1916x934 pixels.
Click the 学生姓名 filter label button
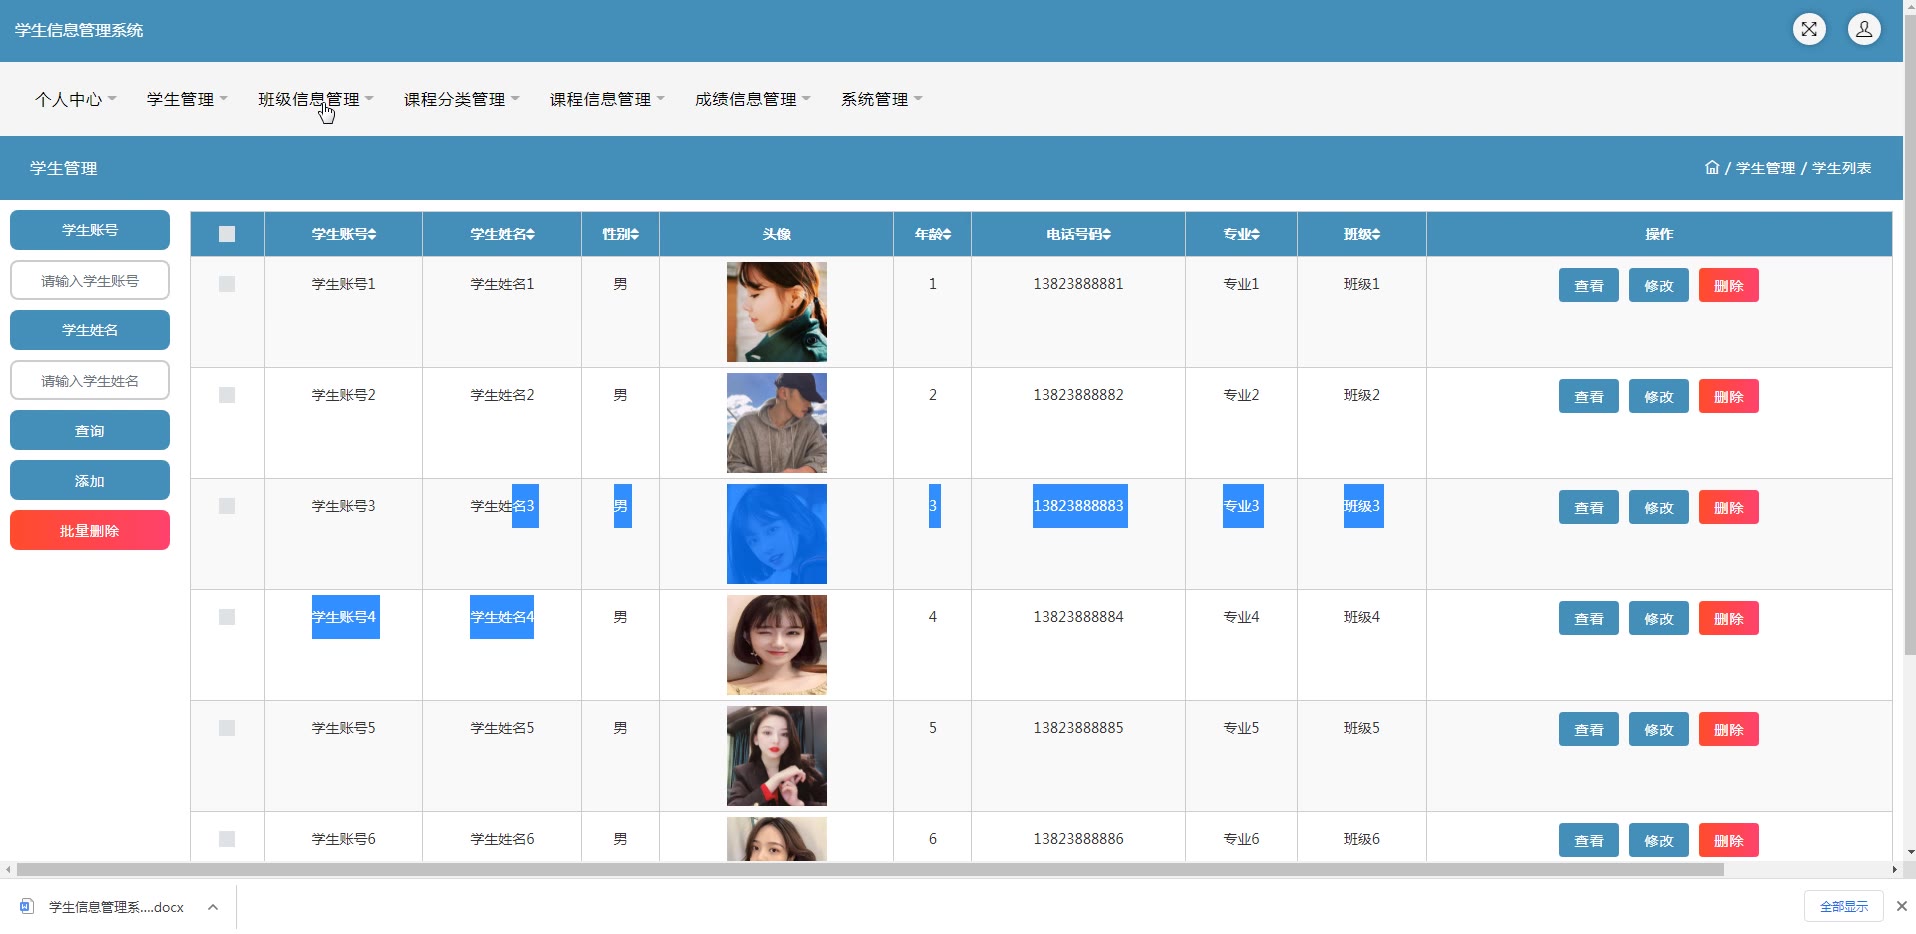pos(90,330)
